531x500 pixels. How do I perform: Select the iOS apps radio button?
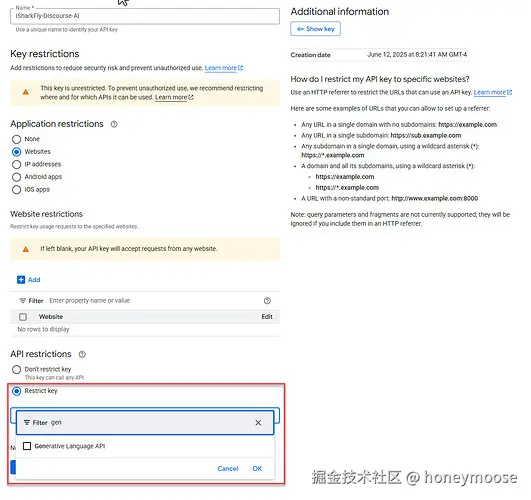point(16,190)
